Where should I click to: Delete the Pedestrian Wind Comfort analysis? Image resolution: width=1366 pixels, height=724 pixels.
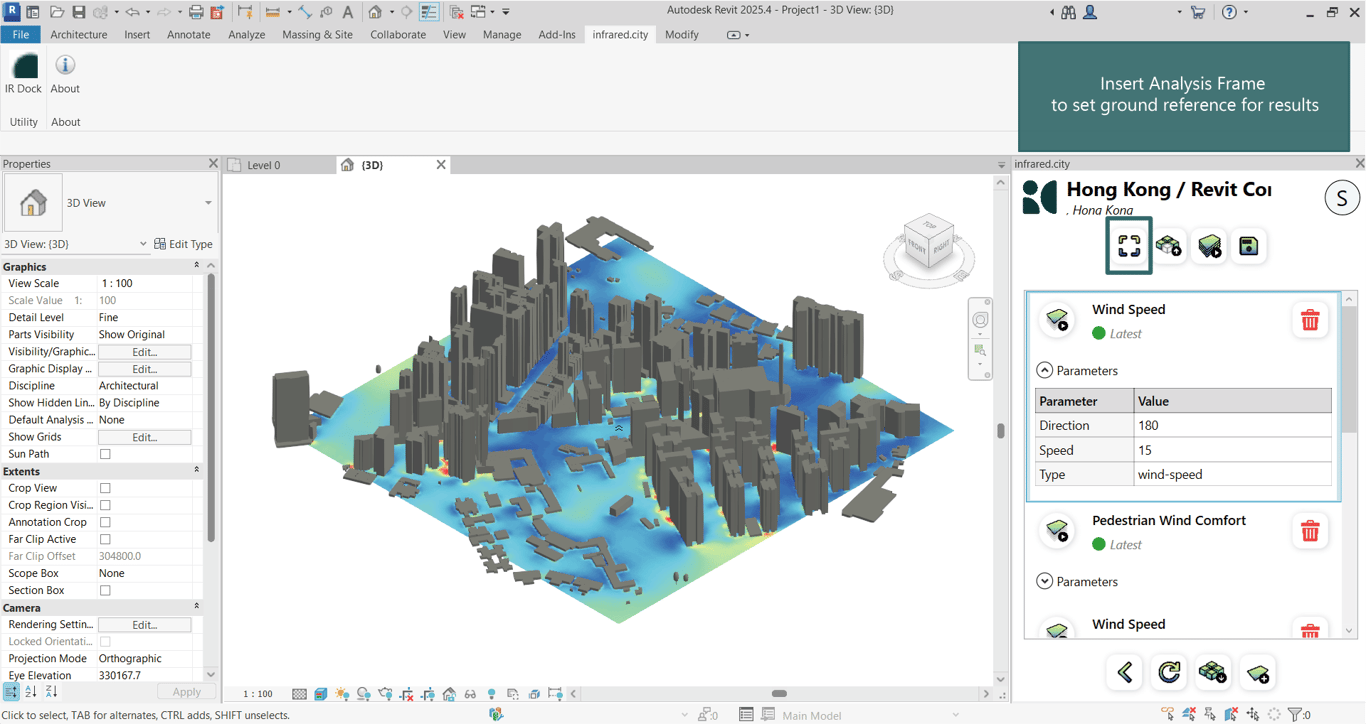coord(1309,531)
